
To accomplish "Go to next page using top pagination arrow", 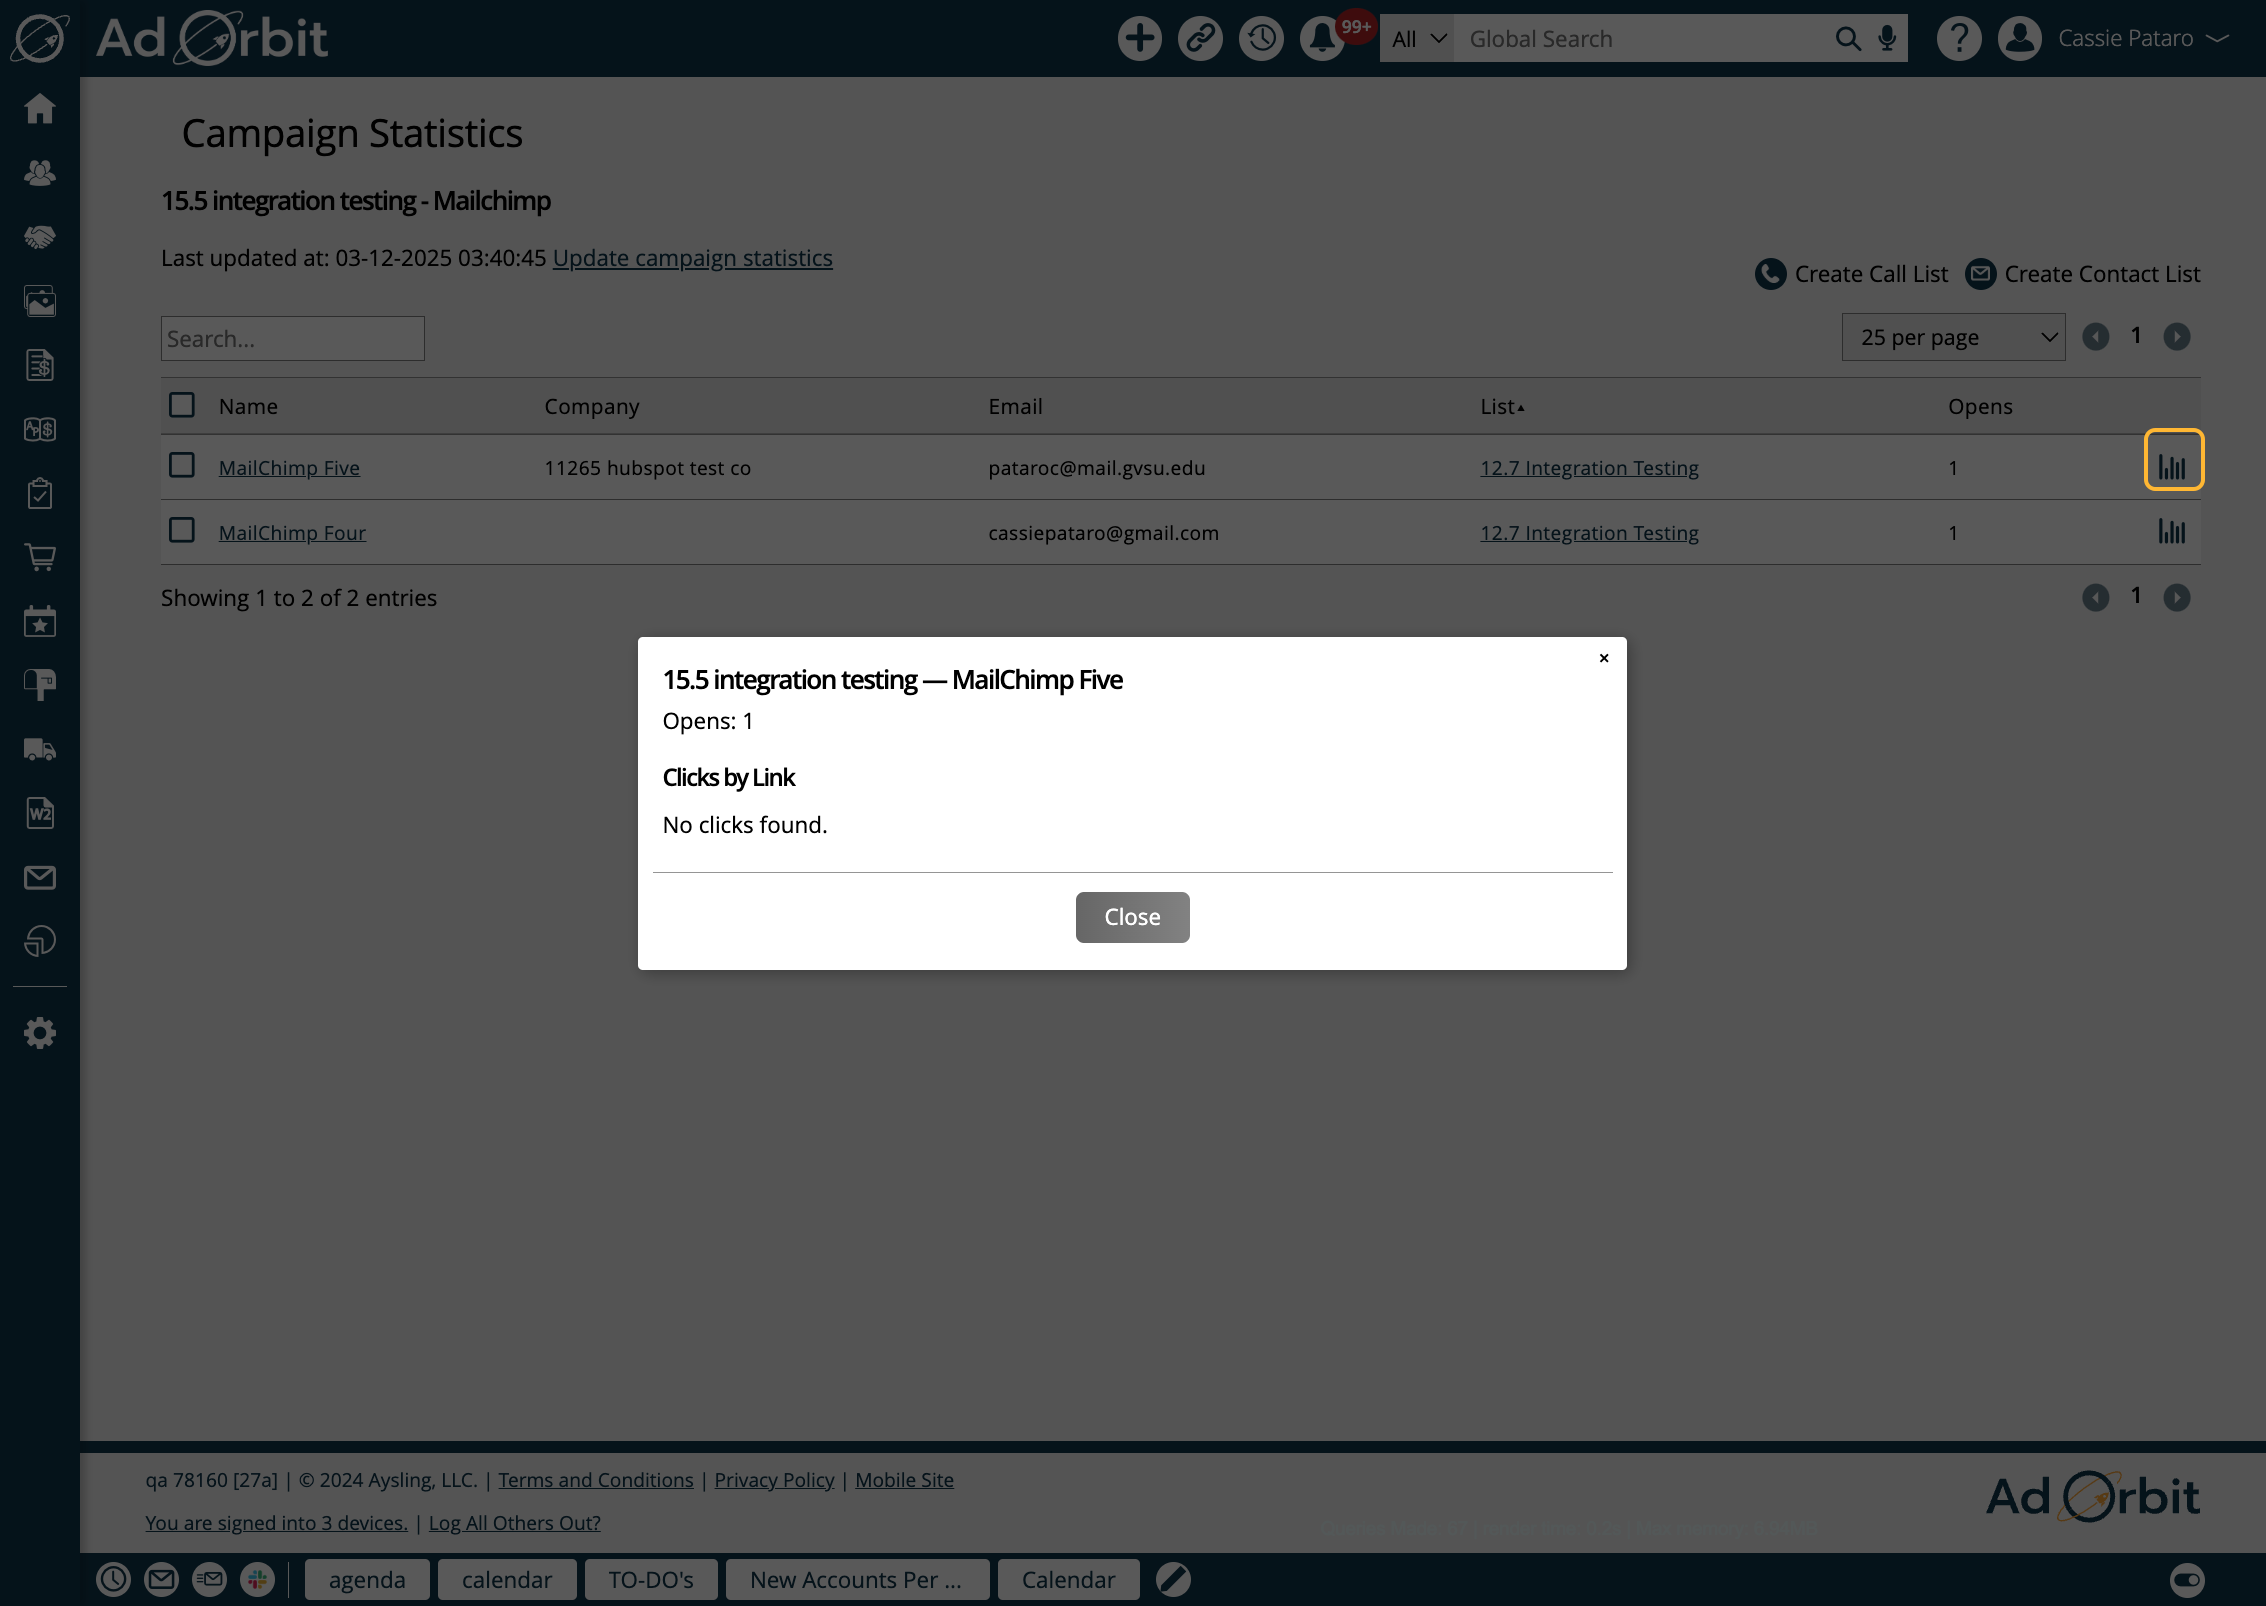I will click(x=2176, y=337).
